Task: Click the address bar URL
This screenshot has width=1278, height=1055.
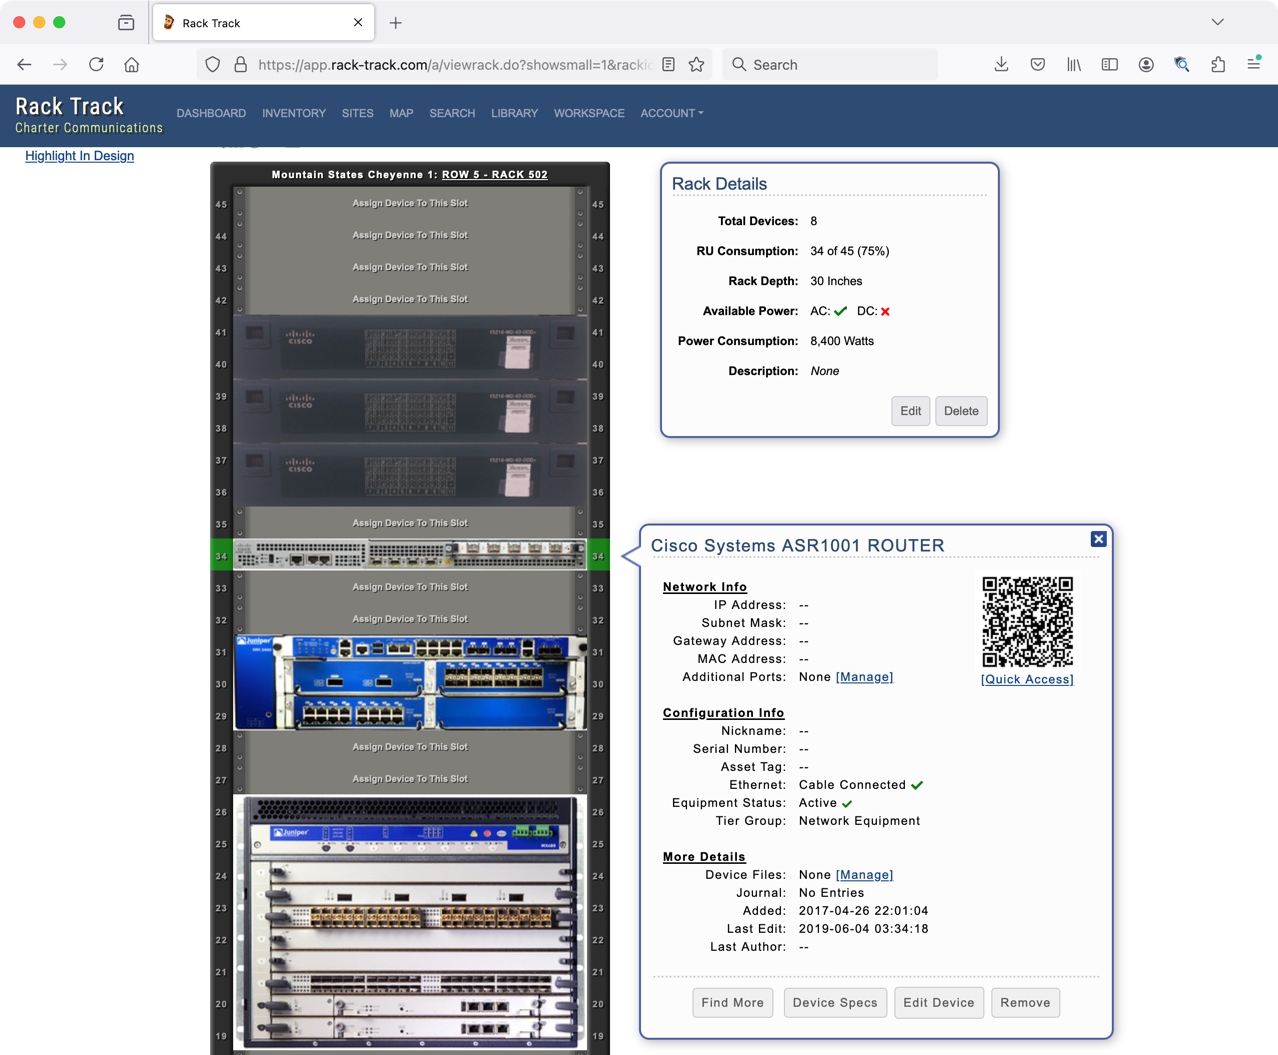Action: [455, 64]
